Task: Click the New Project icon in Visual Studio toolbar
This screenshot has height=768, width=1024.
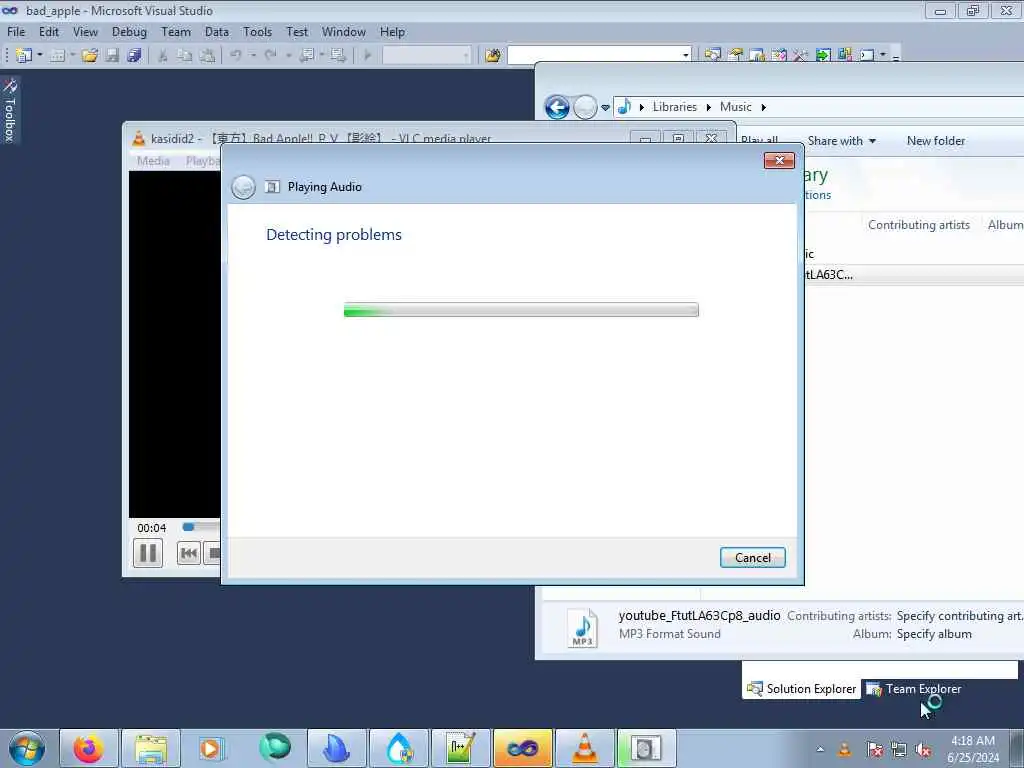Action: click(24, 56)
